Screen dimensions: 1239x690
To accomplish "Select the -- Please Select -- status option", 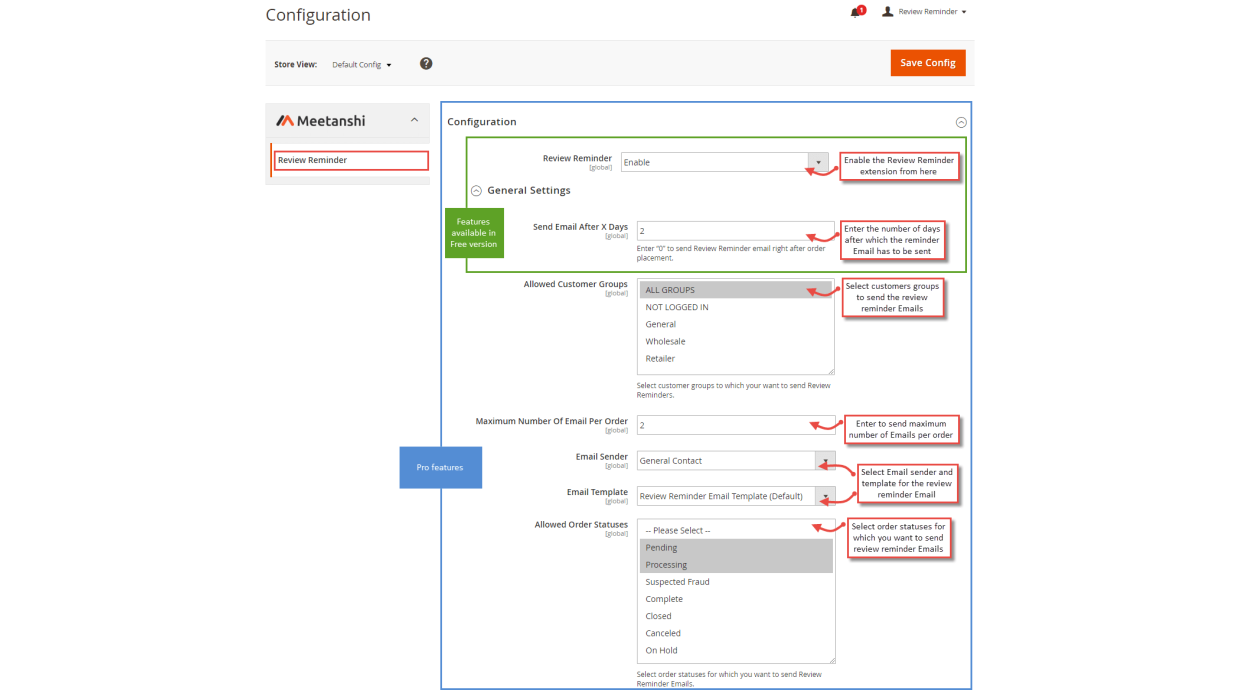I will coord(735,531).
